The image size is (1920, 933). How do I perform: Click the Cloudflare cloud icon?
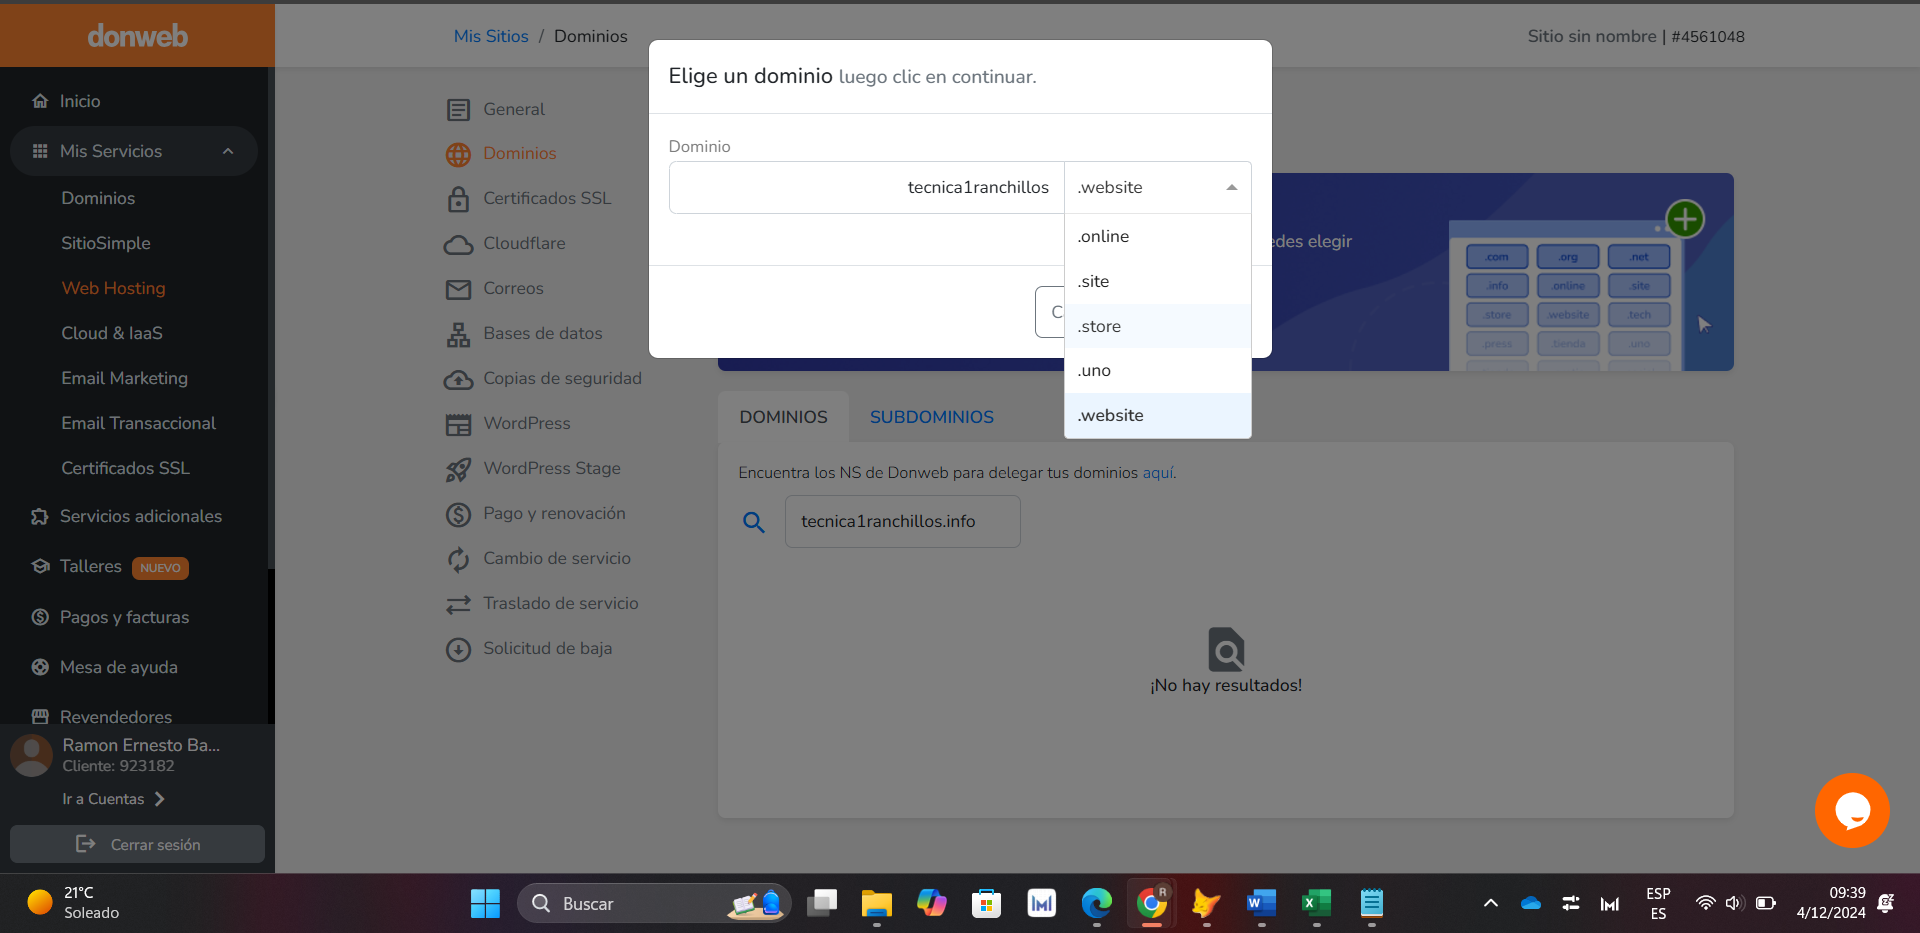[458, 244]
